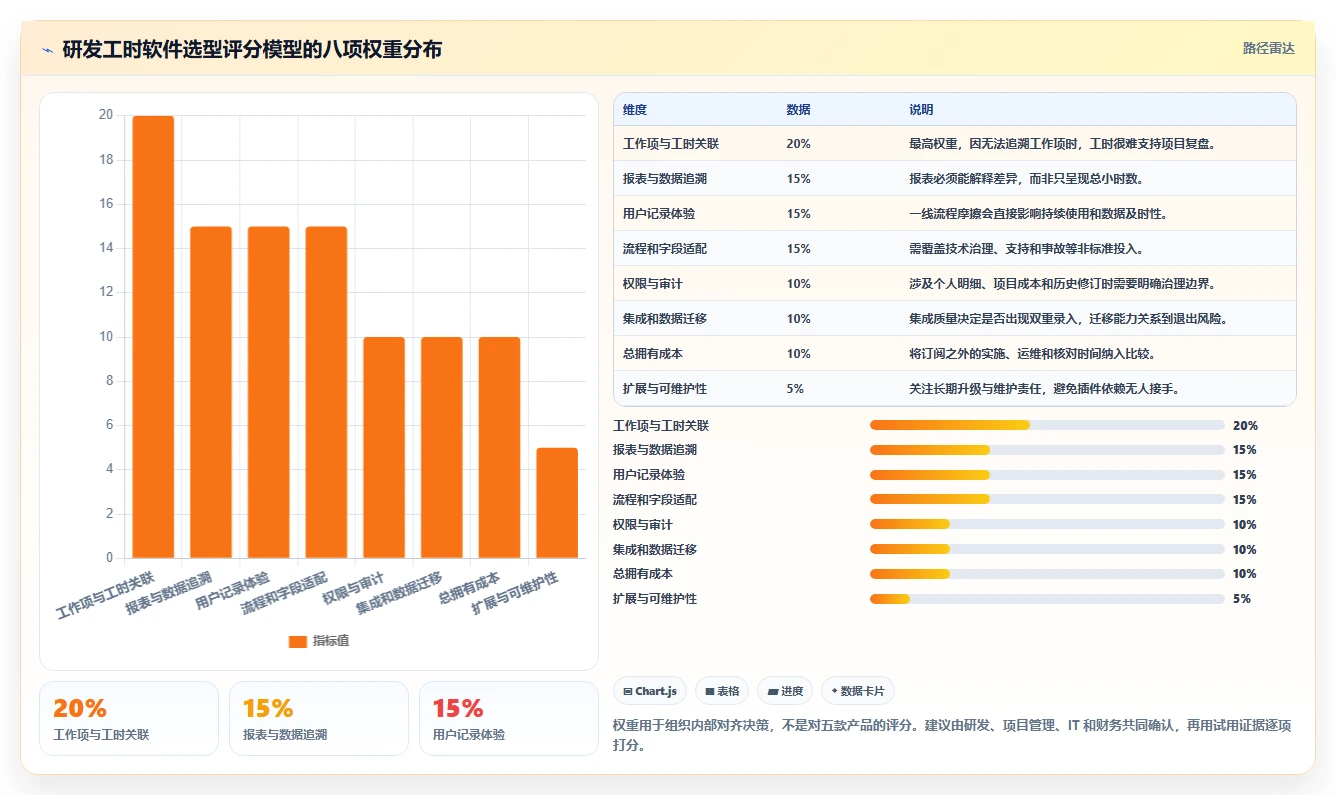The image size is (1336, 795).
Task: Click the 报表与数据追溯 bar in the chart
Action: (x=211, y=392)
